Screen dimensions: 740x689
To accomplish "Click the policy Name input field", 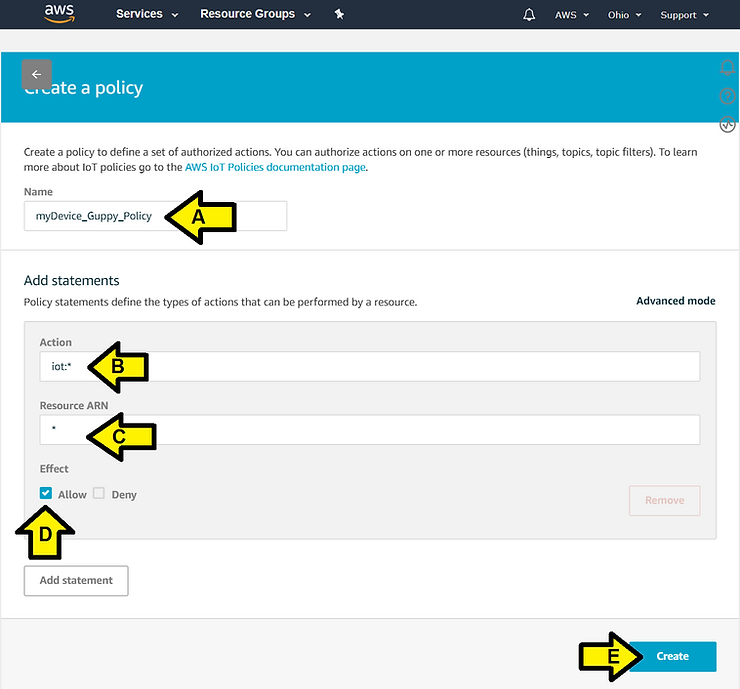I will pos(155,216).
